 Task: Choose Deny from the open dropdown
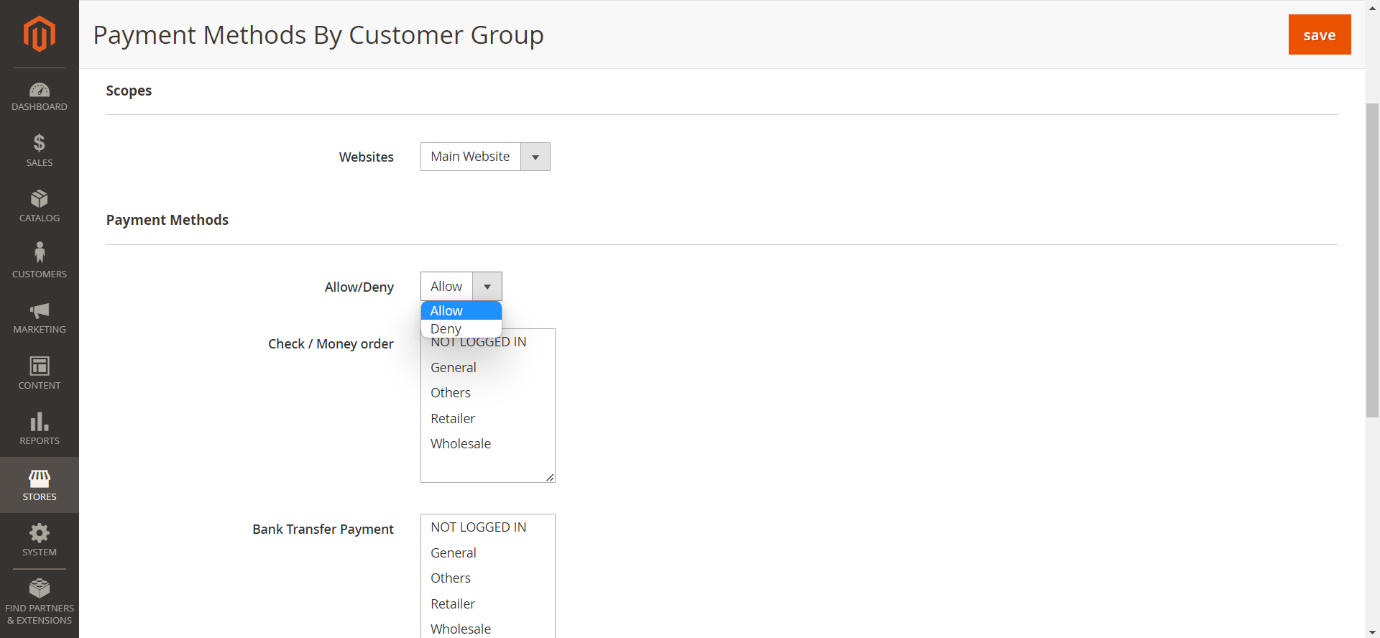click(x=446, y=329)
